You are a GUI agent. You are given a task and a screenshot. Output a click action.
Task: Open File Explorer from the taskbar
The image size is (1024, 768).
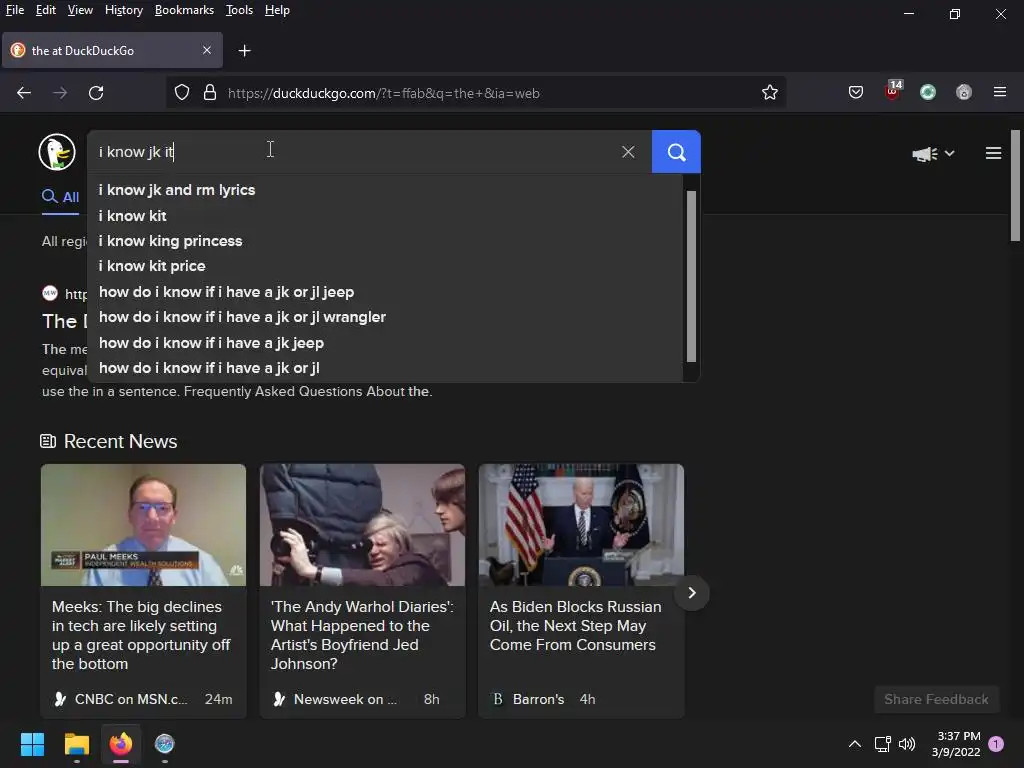(x=76, y=744)
